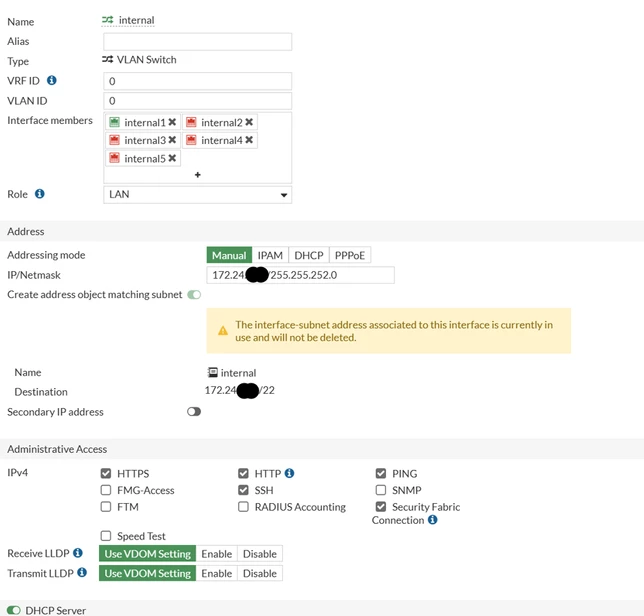
Task: Click the Alias input field
Action: pyautogui.click(x=198, y=41)
